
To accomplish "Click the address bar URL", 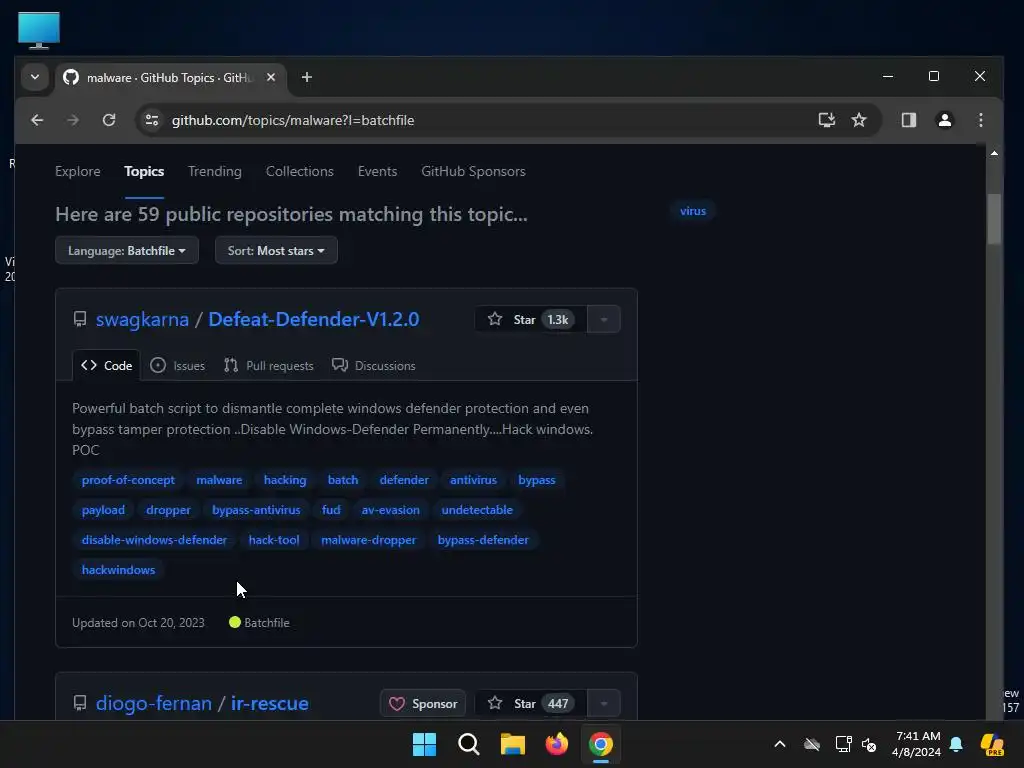I will 293,120.
